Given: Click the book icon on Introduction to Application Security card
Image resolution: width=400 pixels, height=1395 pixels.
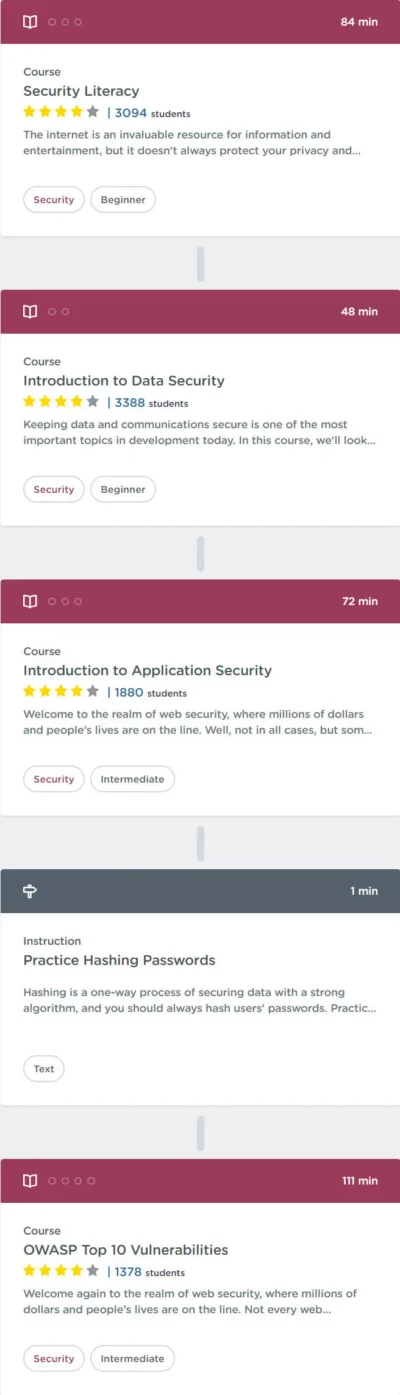Looking at the screenshot, I should [30, 601].
